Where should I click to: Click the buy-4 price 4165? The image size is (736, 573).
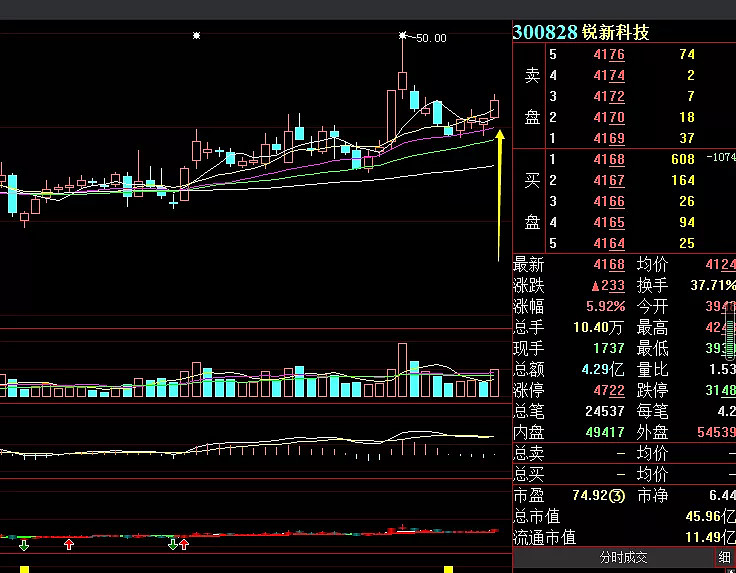609,222
